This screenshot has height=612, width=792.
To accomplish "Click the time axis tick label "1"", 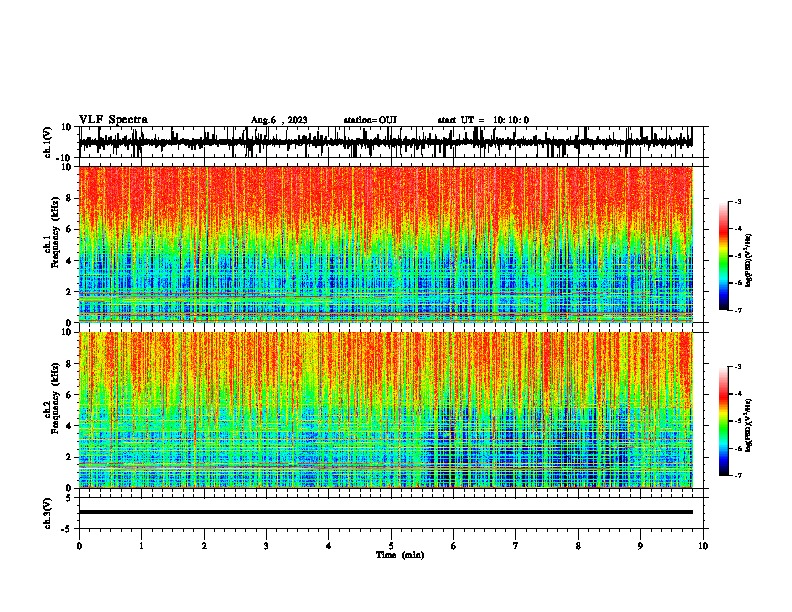I will point(141,546).
